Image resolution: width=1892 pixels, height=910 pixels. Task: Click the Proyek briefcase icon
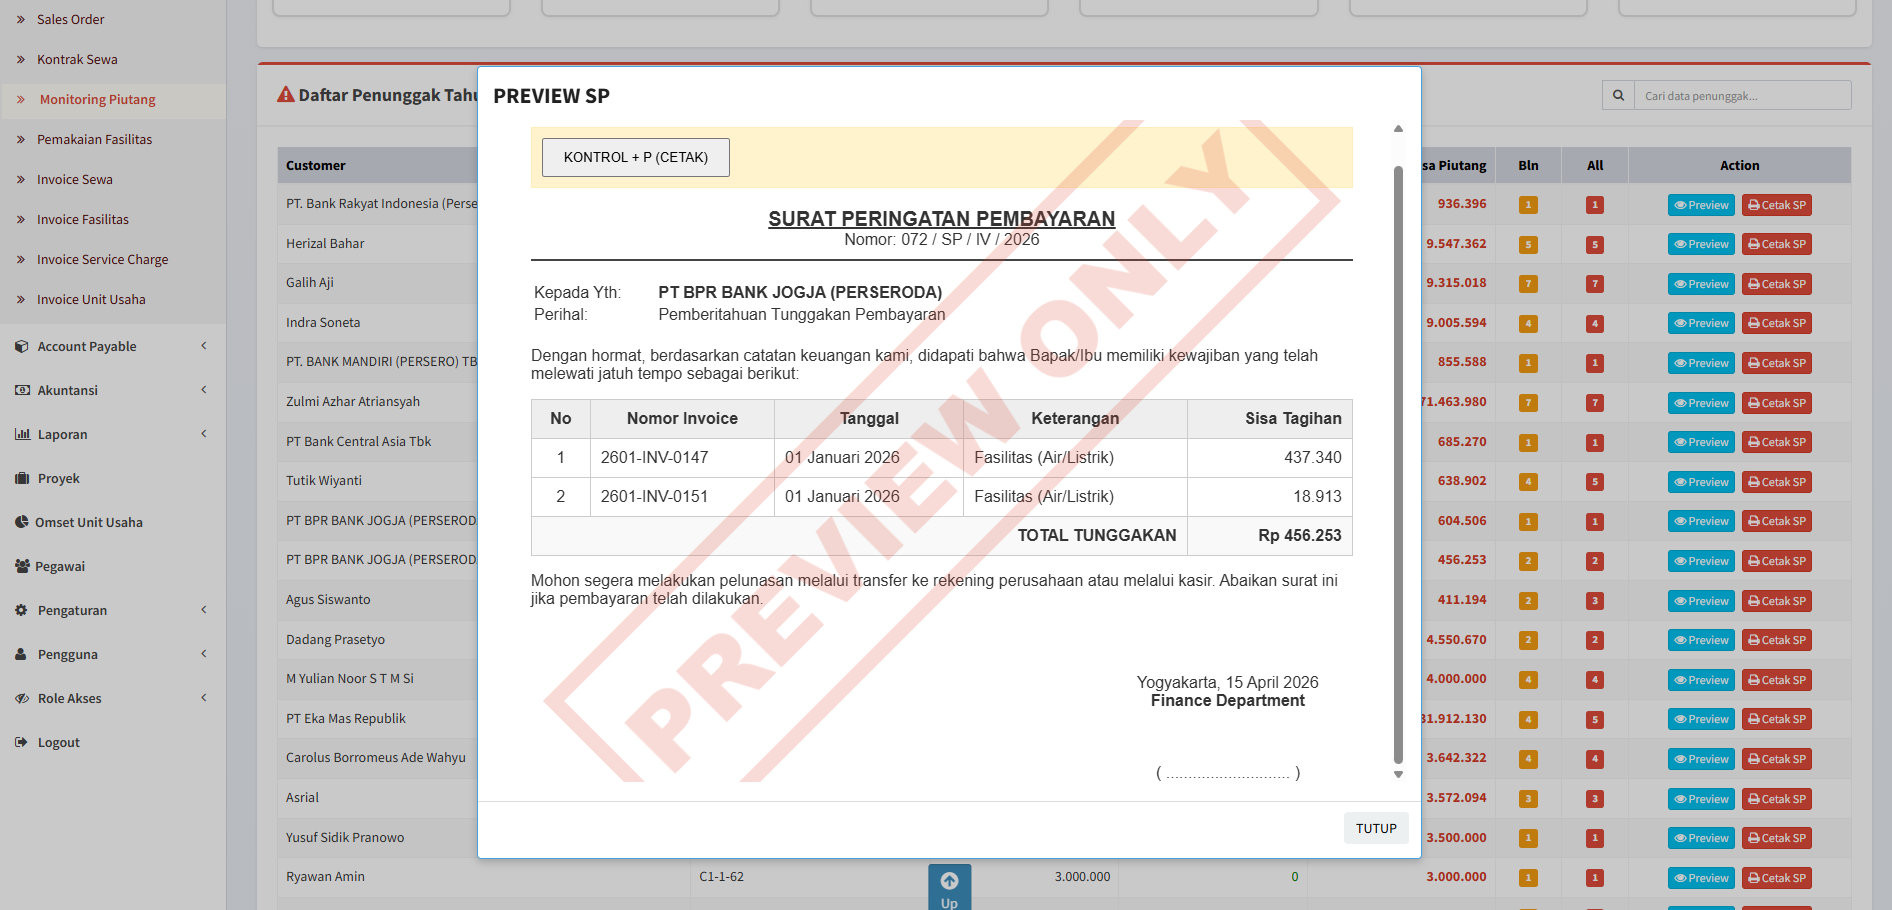(x=22, y=479)
